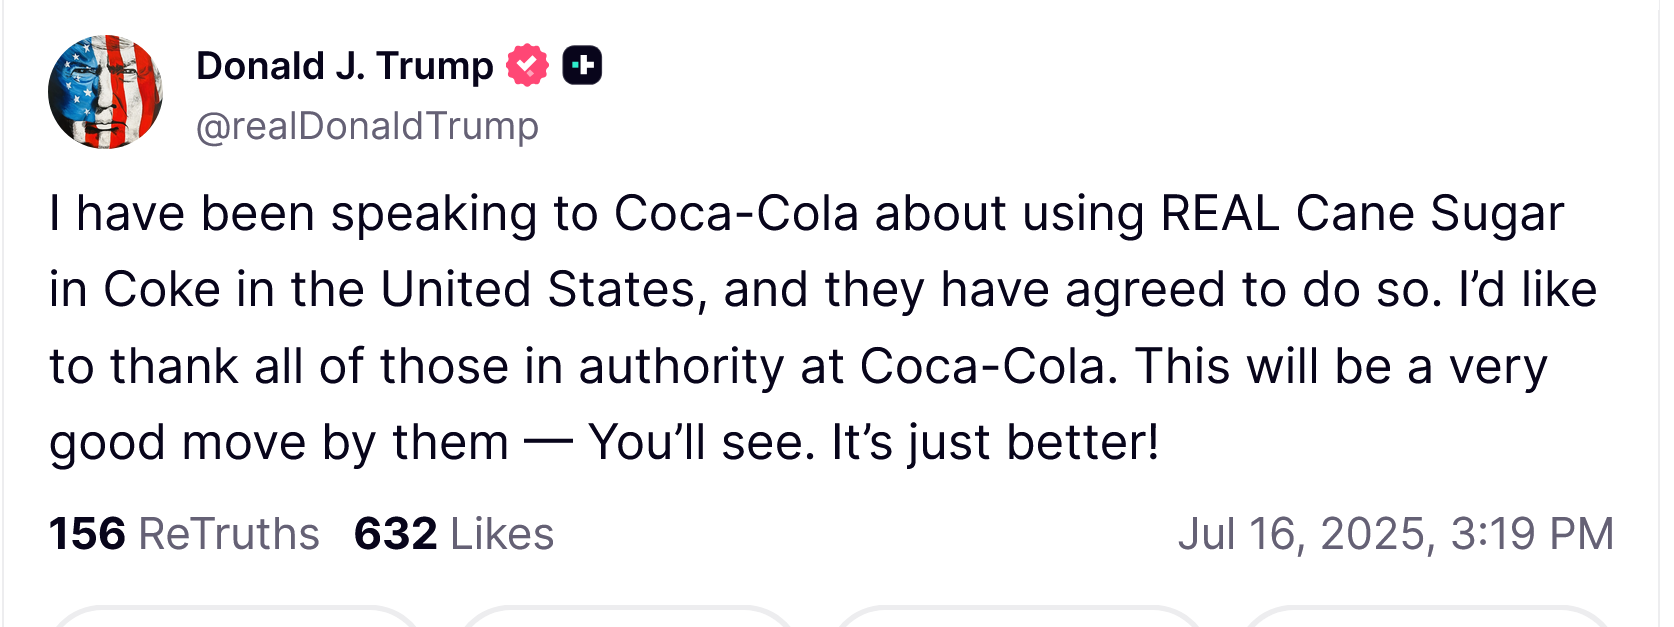This screenshot has width=1674, height=627.
Task: Click the phrase "It's just better!"
Action: point(995,442)
